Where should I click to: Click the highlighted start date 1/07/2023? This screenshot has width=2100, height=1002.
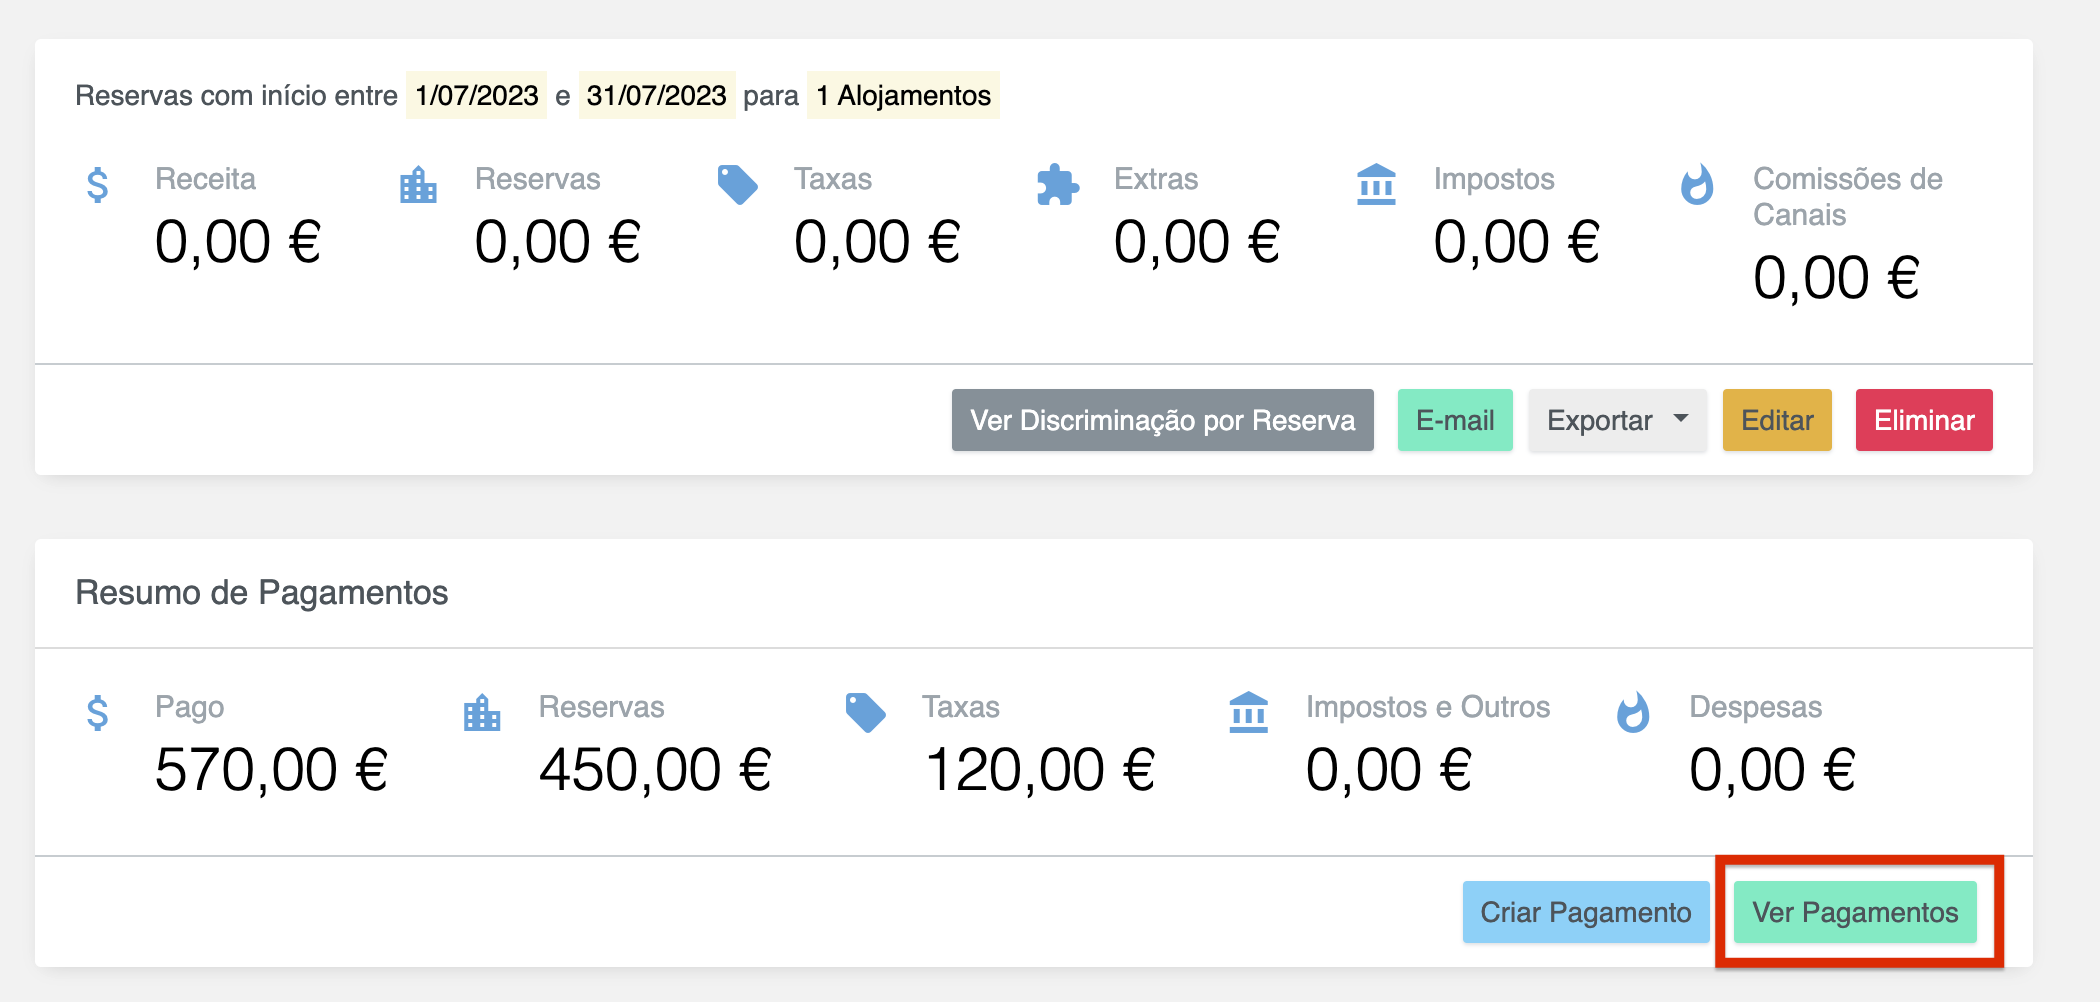pyautogui.click(x=477, y=95)
